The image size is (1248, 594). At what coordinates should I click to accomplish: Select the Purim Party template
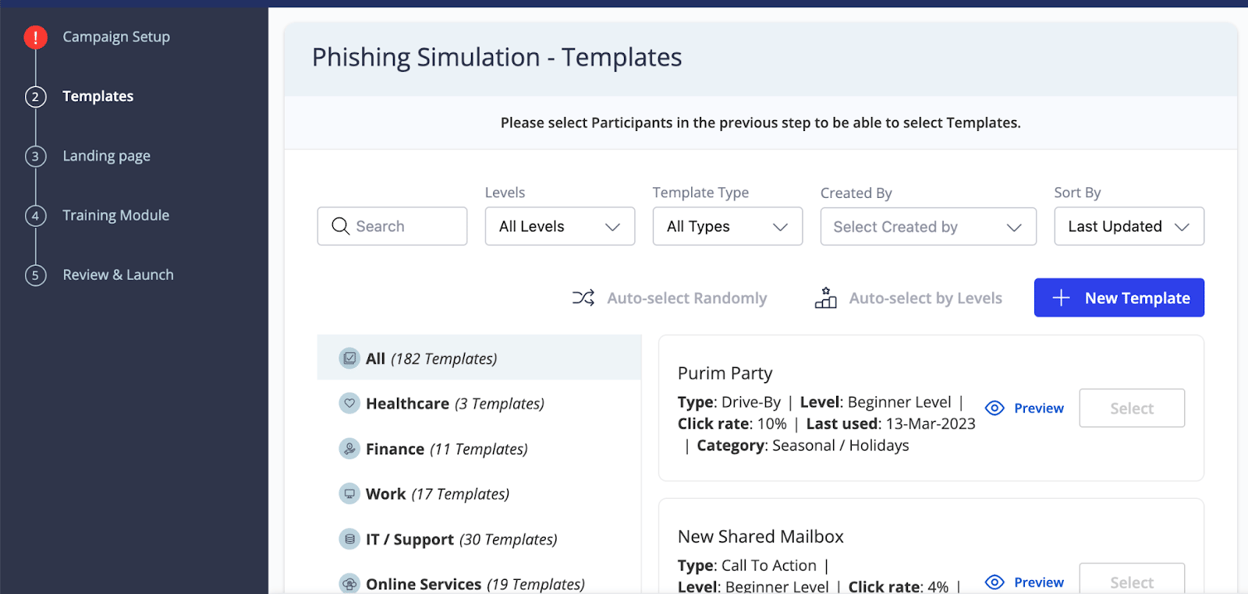(1131, 408)
